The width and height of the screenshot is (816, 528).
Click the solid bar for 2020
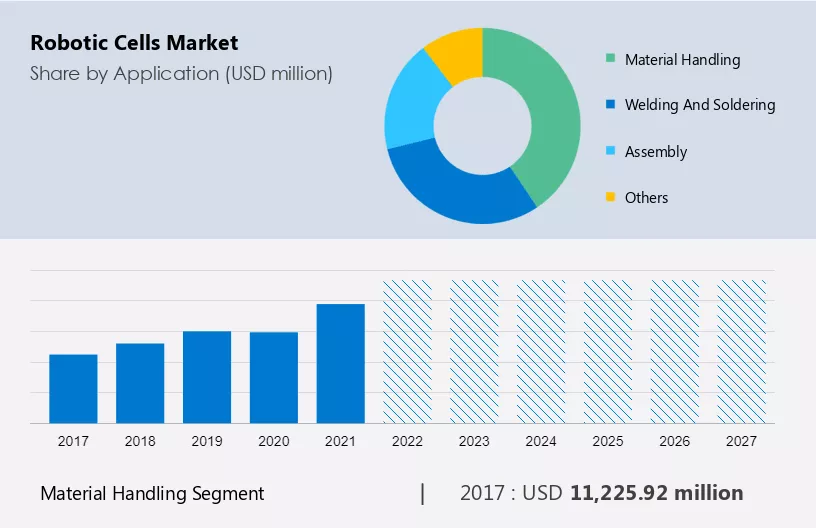point(274,378)
